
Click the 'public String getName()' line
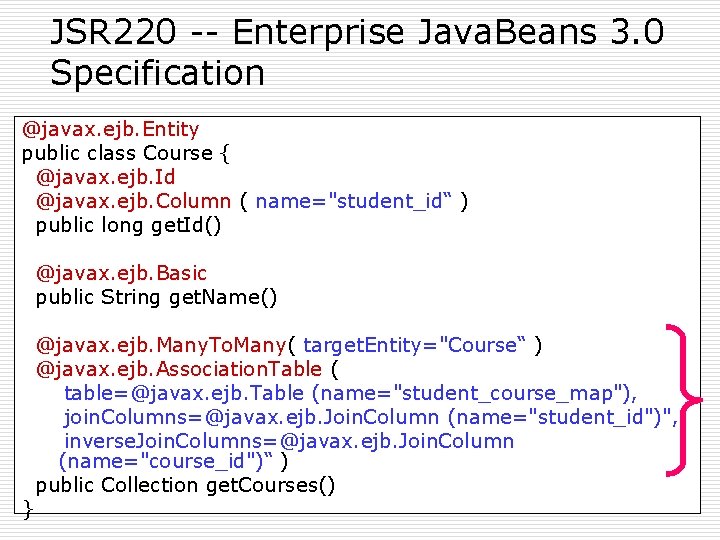pos(157,297)
